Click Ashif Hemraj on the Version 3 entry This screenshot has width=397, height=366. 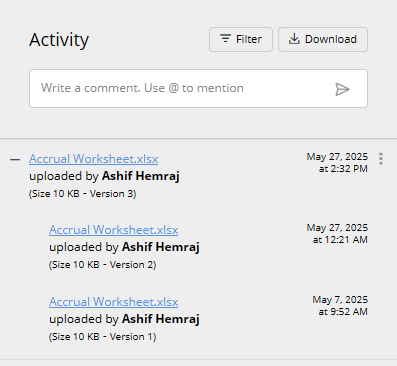[141, 176]
